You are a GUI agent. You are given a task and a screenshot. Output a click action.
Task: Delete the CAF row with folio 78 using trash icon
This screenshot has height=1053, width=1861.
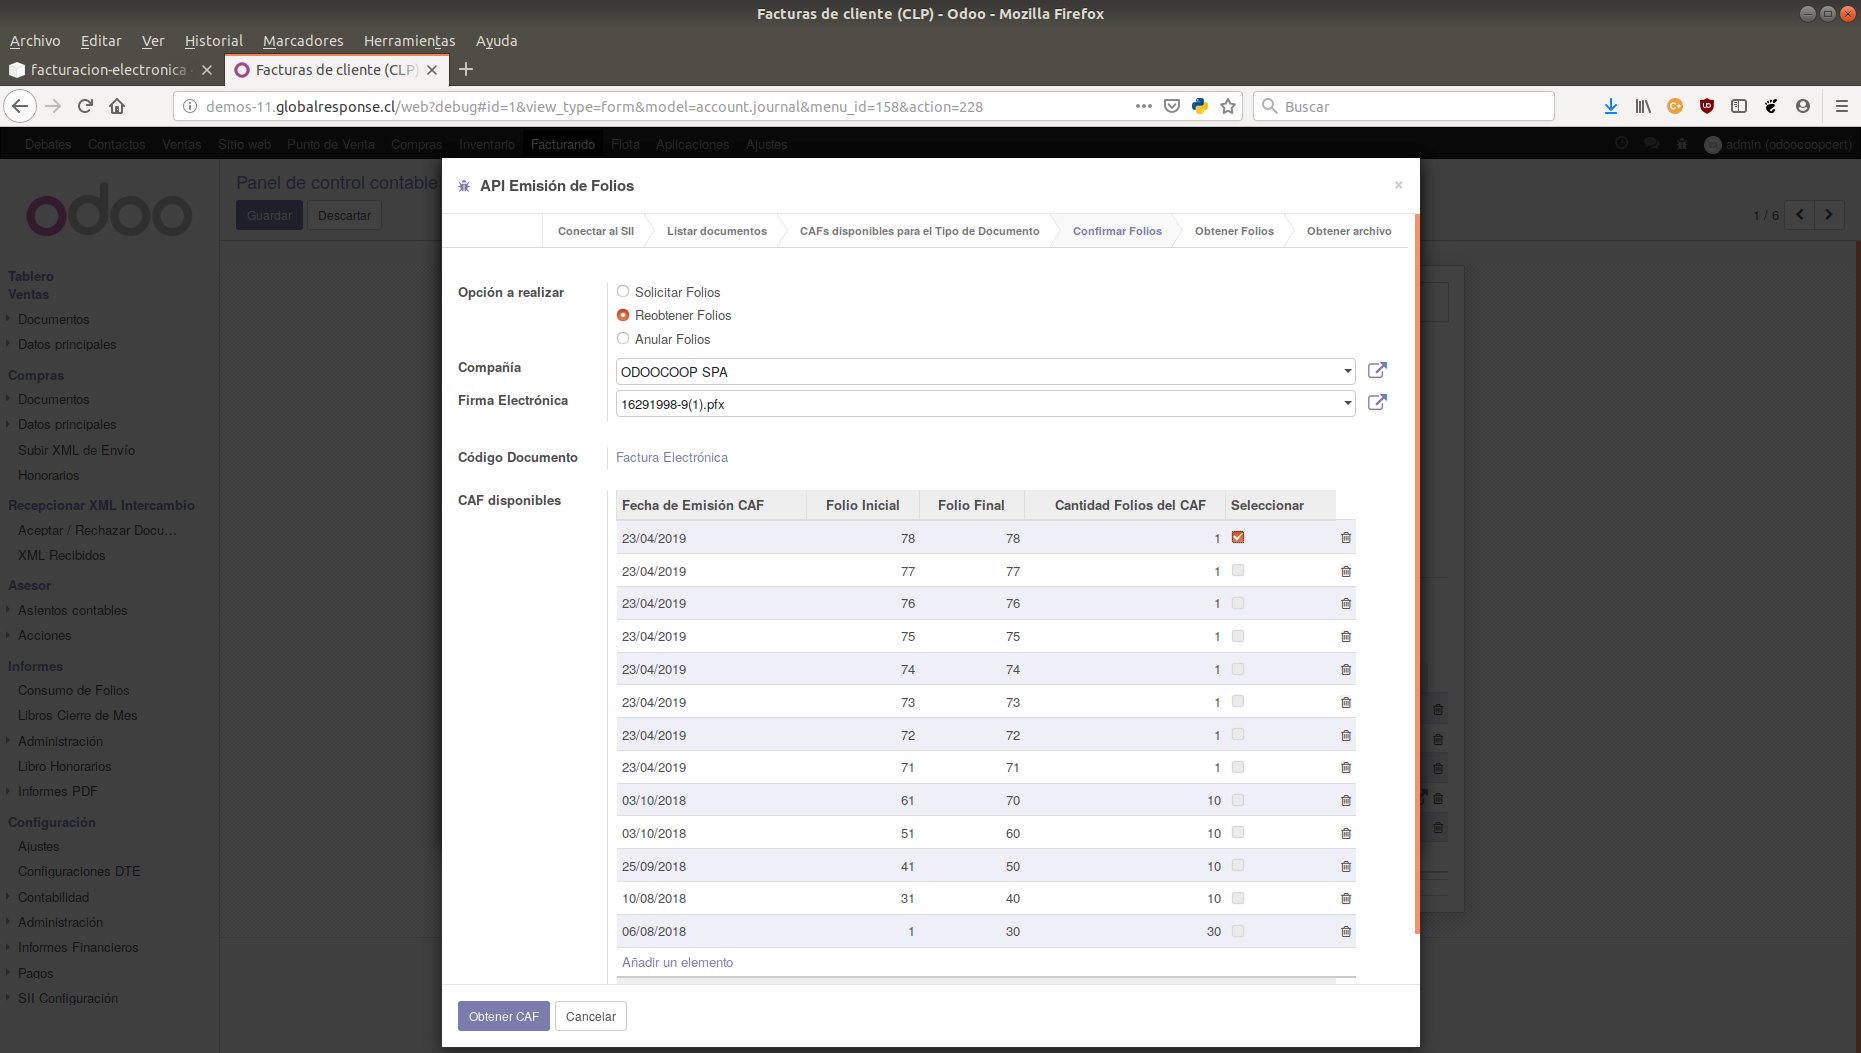(x=1345, y=537)
